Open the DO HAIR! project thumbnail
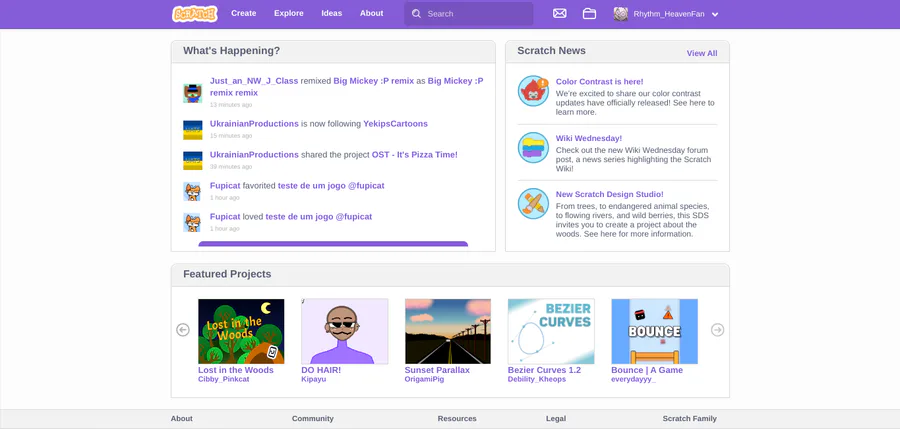 tap(344, 331)
